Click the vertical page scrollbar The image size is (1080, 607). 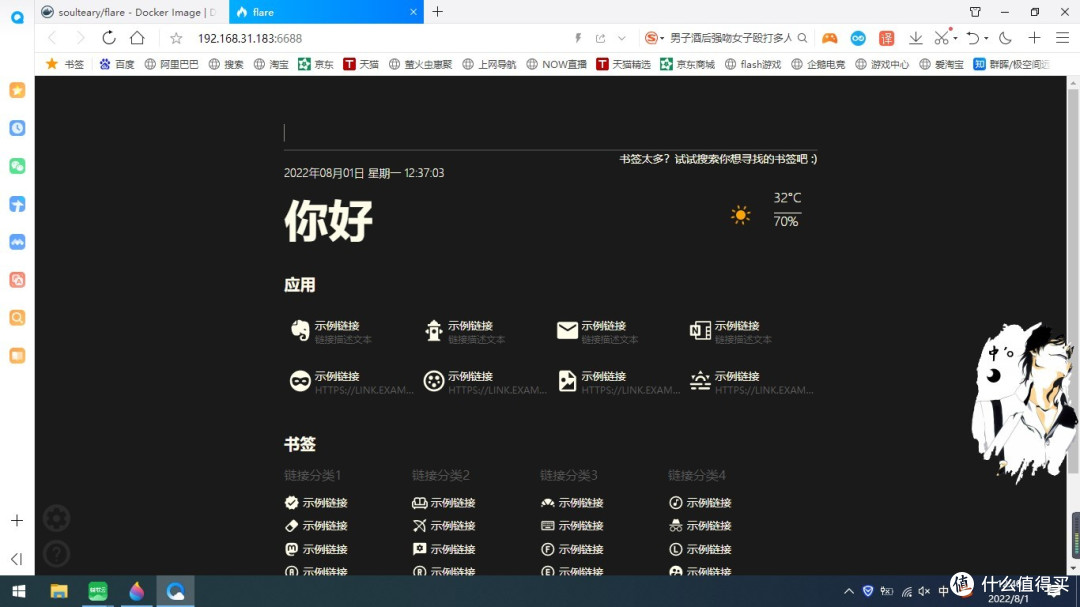point(1073,281)
